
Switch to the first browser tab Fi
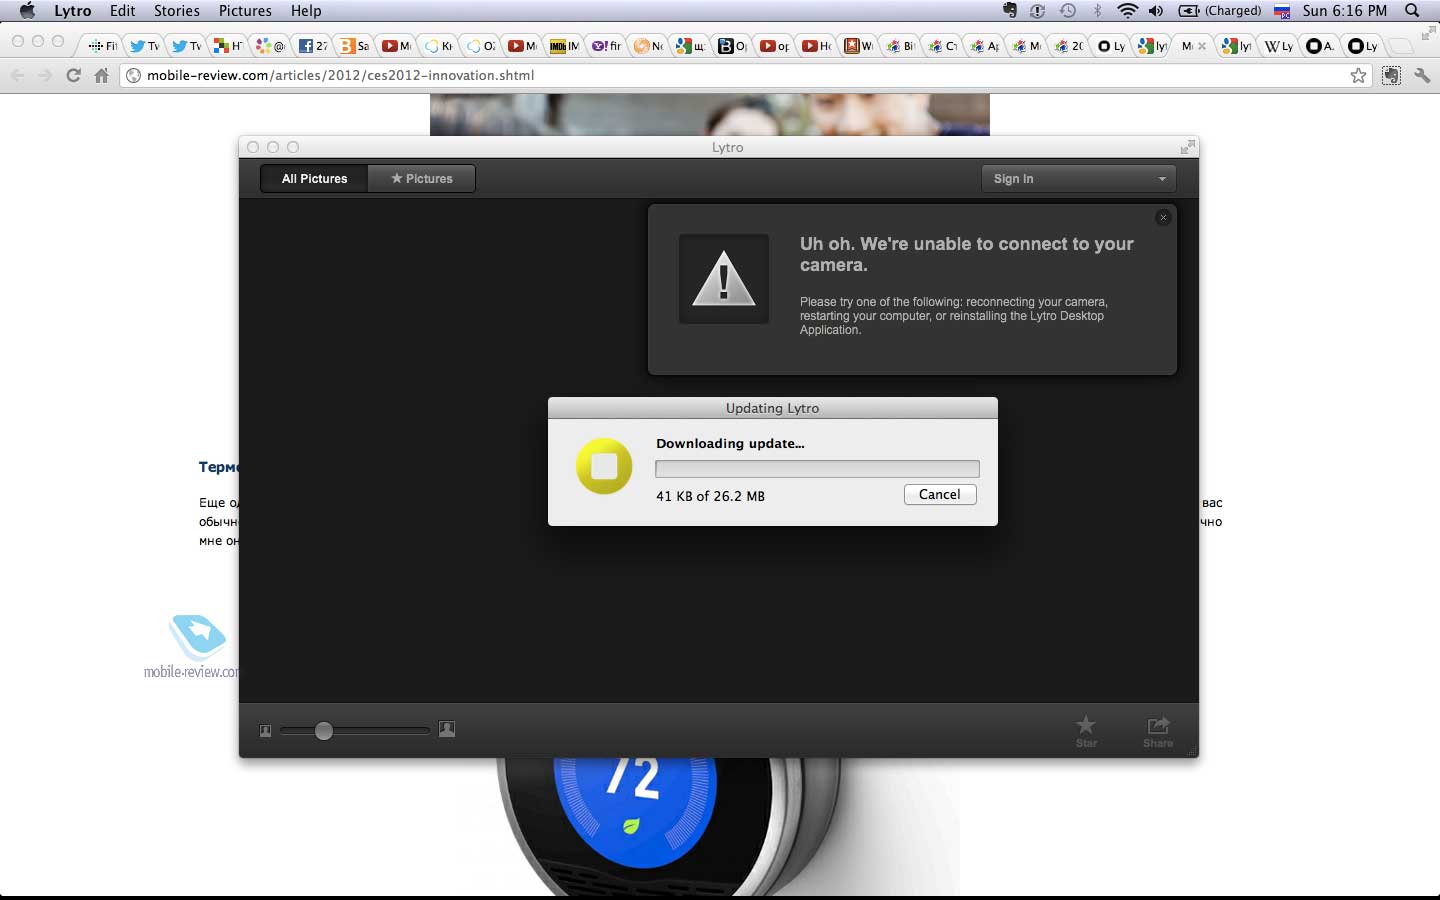pyautogui.click(x=103, y=45)
